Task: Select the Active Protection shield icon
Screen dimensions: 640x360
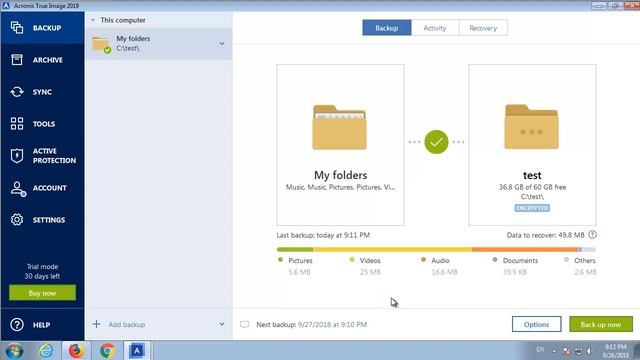Action: click(x=17, y=156)
